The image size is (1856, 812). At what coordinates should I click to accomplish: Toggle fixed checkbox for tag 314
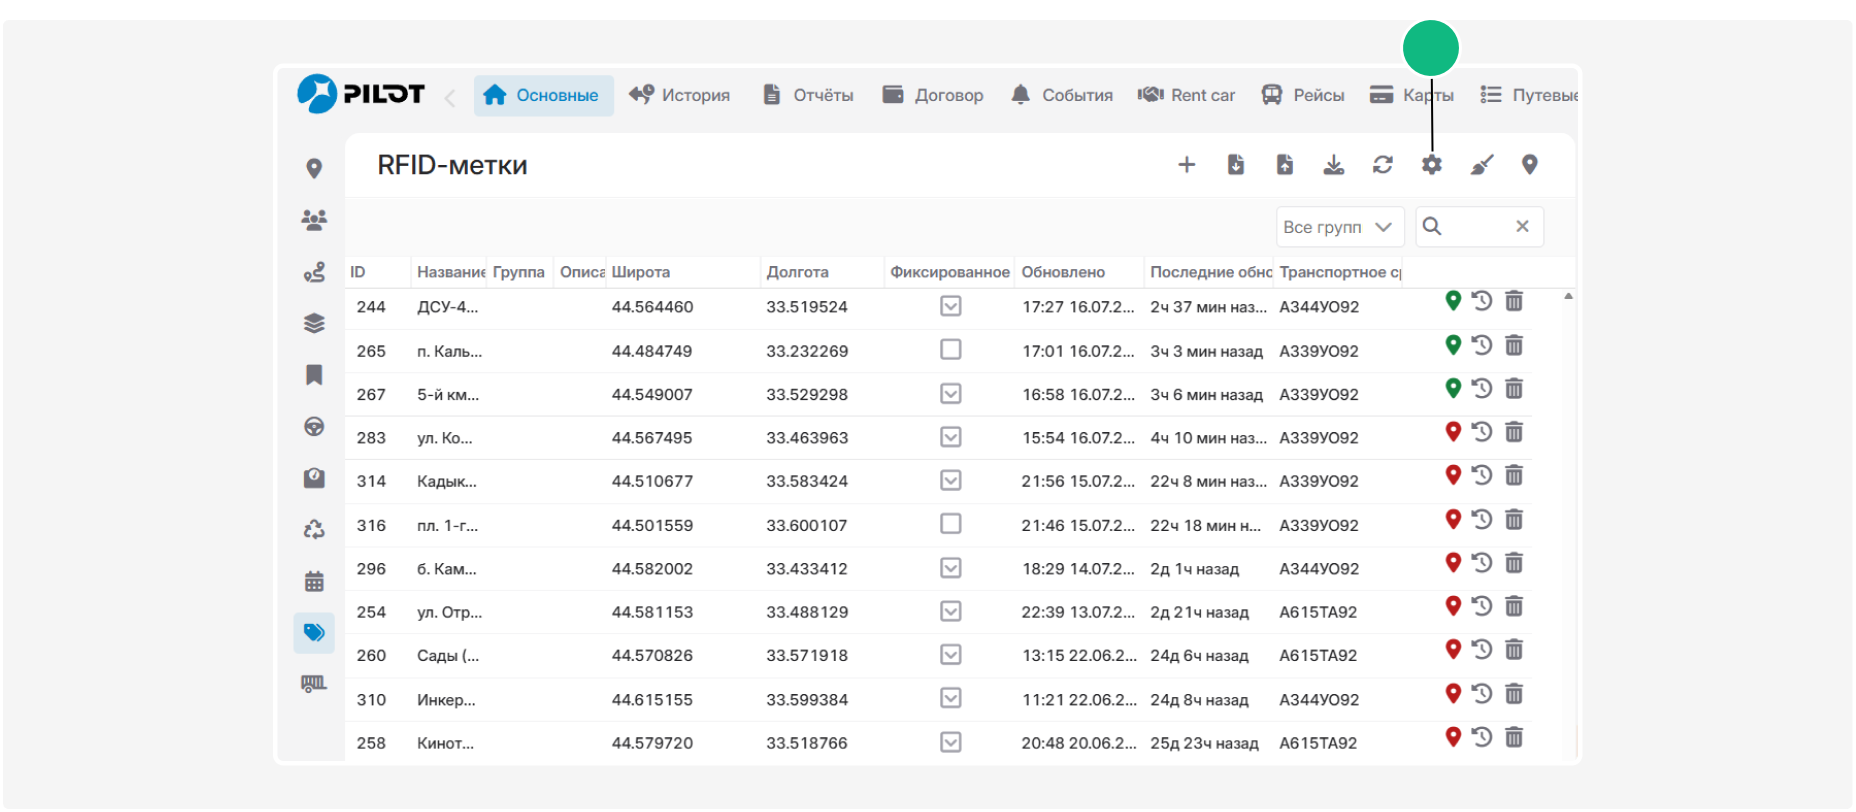click(951, 481)
